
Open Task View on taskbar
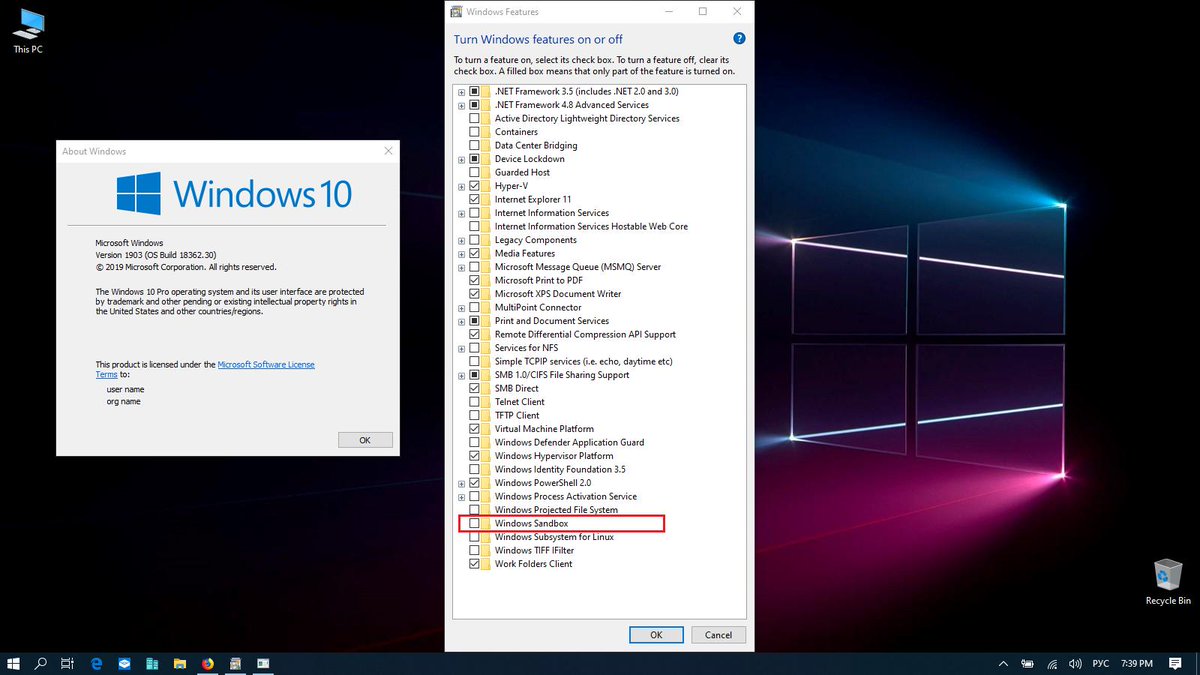(x=67, y=663)
